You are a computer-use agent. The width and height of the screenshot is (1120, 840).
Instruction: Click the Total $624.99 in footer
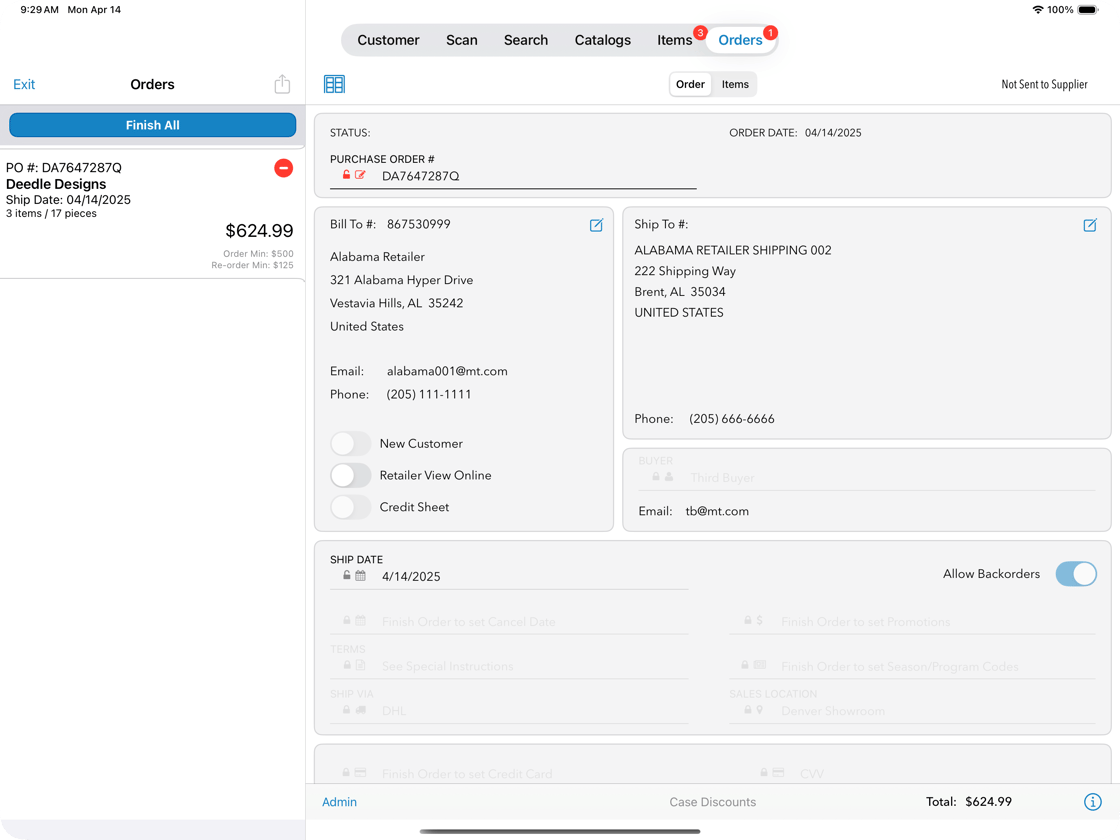click(969, 801)
